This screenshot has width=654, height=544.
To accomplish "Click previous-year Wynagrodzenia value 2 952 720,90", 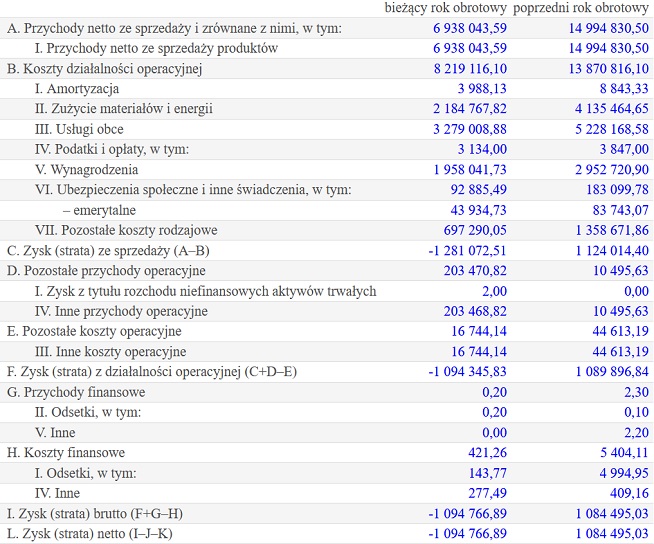I will [612, 169].
